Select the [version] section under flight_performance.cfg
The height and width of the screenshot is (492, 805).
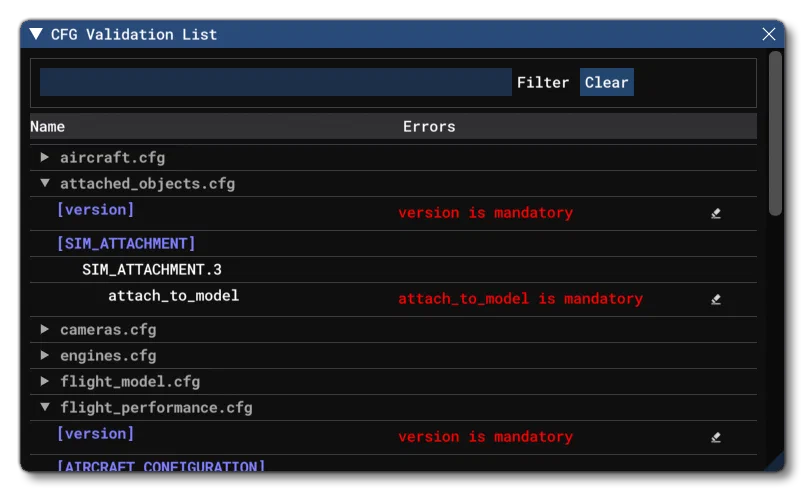[95, 433]
